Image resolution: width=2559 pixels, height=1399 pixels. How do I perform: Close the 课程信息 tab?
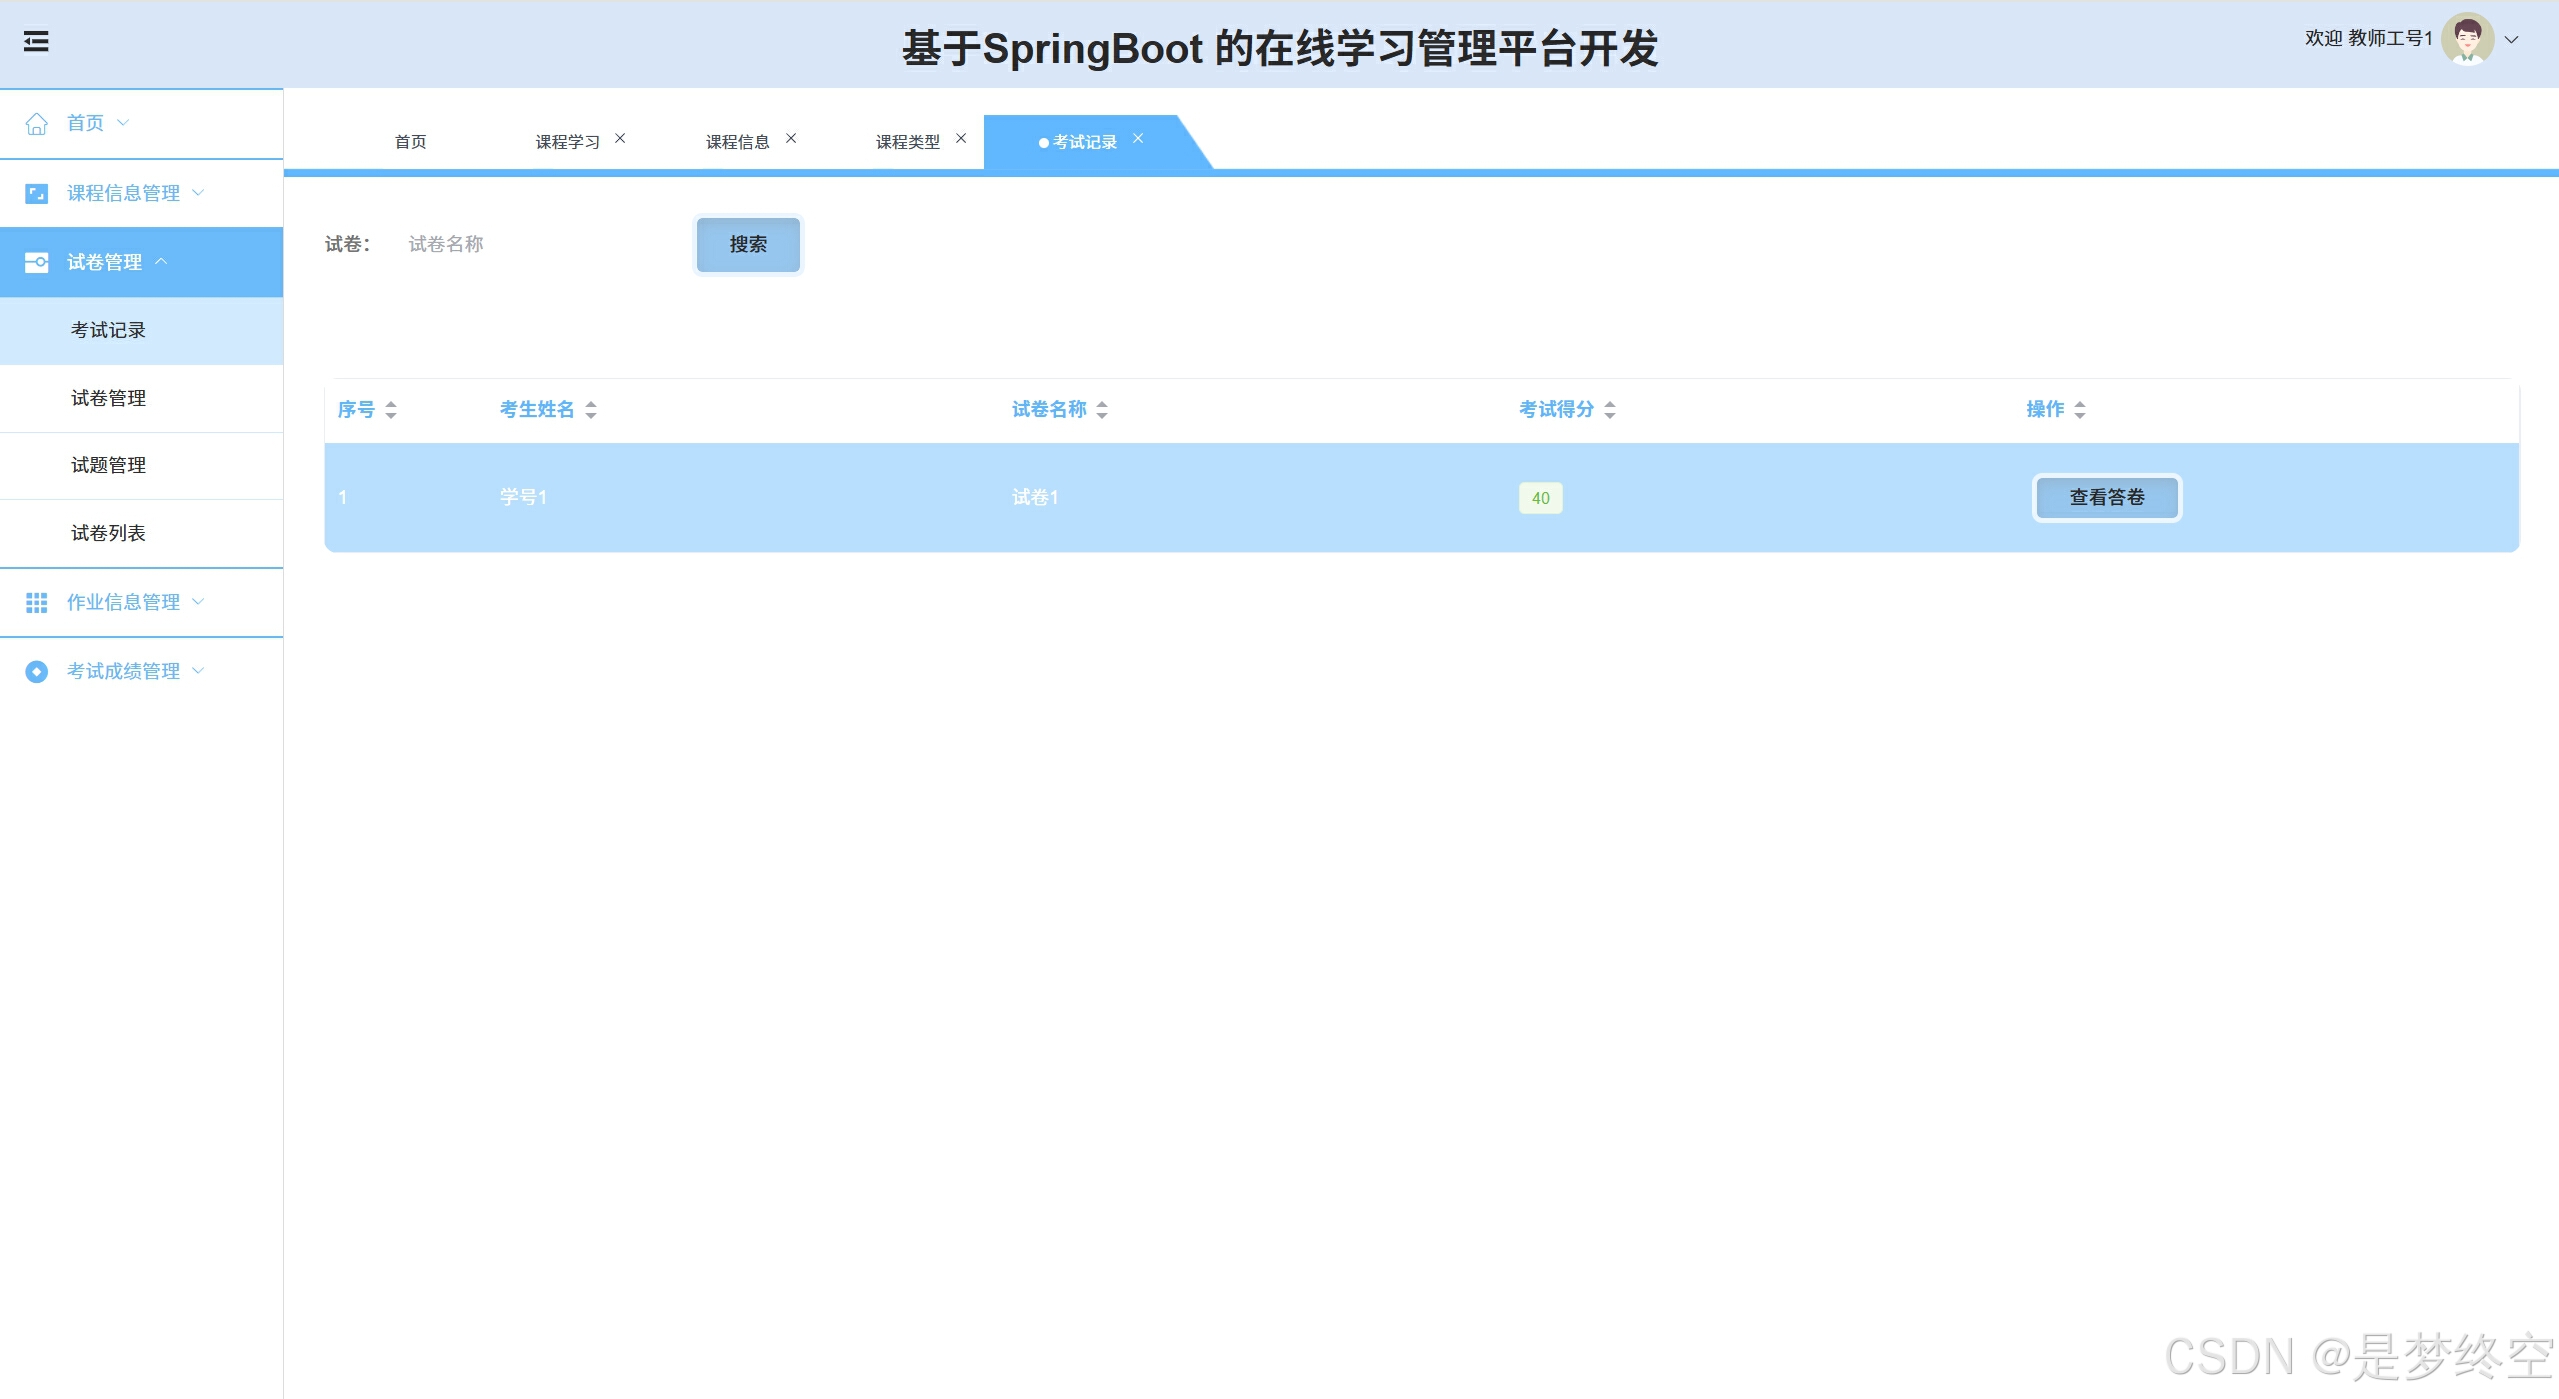click(791, 139)
